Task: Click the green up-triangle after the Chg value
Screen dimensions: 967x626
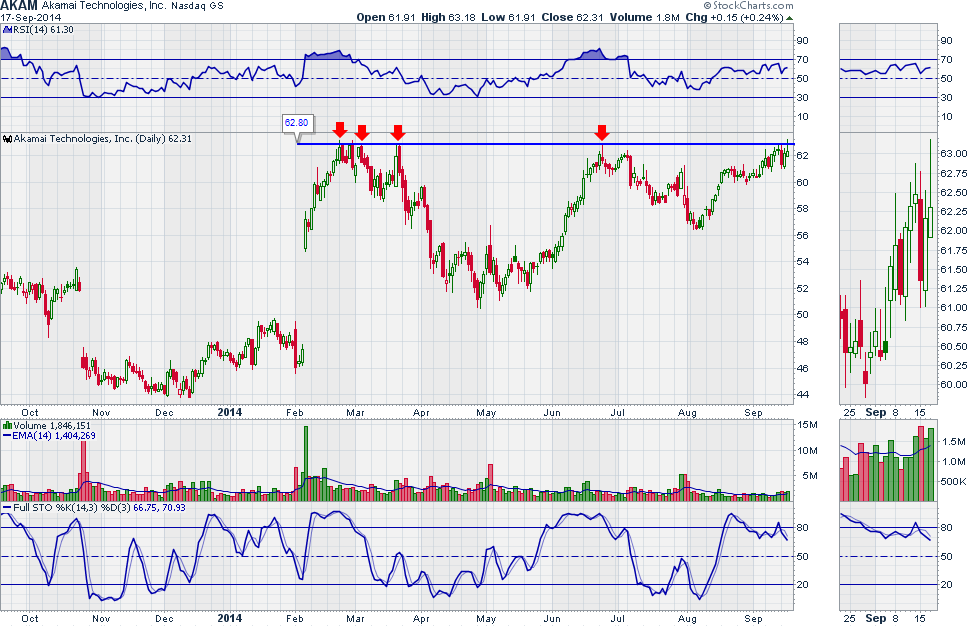Action: click(790, 18)
